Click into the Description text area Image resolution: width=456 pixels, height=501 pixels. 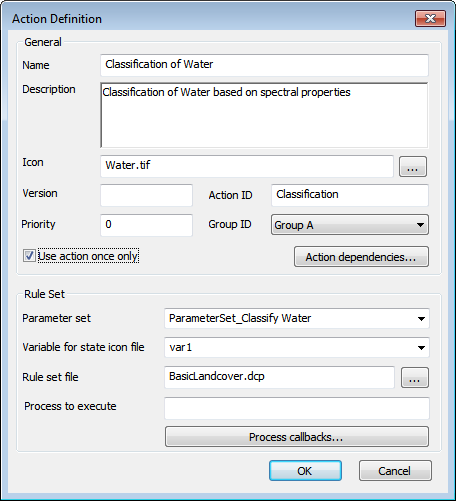(264, 115)
